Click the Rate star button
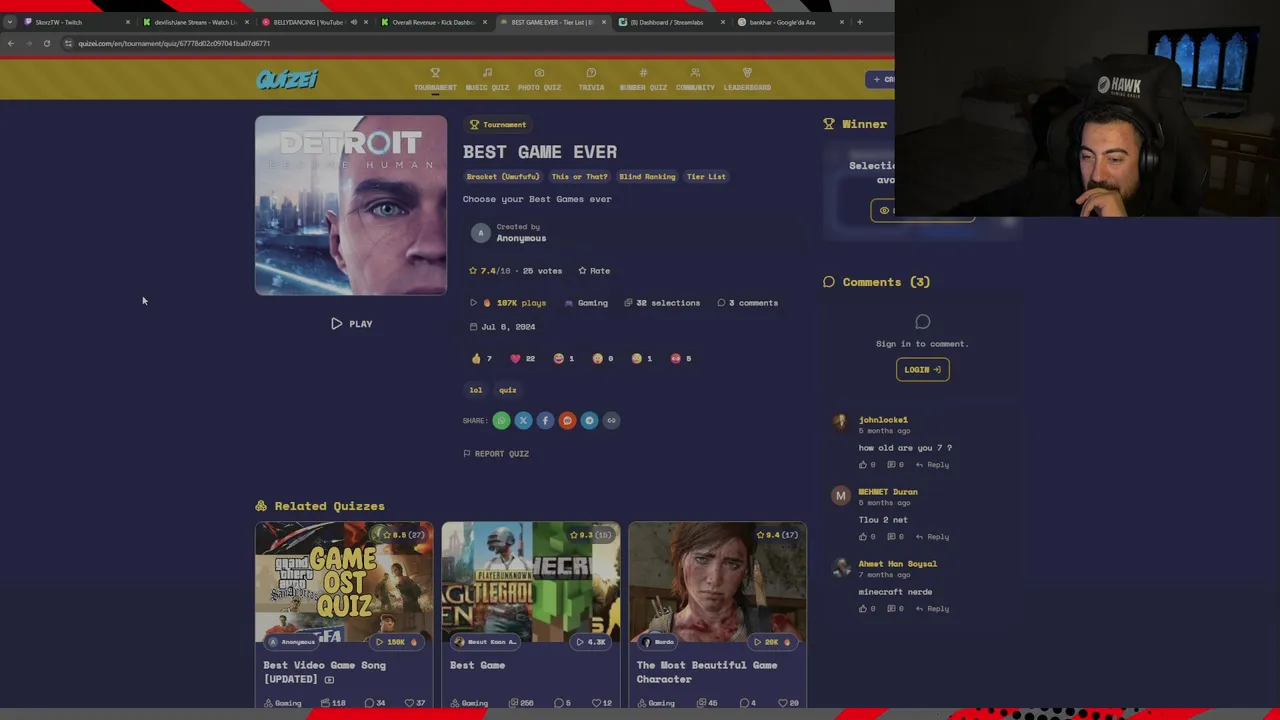This screenshot has height=720, width=1280. click(594, 271)
